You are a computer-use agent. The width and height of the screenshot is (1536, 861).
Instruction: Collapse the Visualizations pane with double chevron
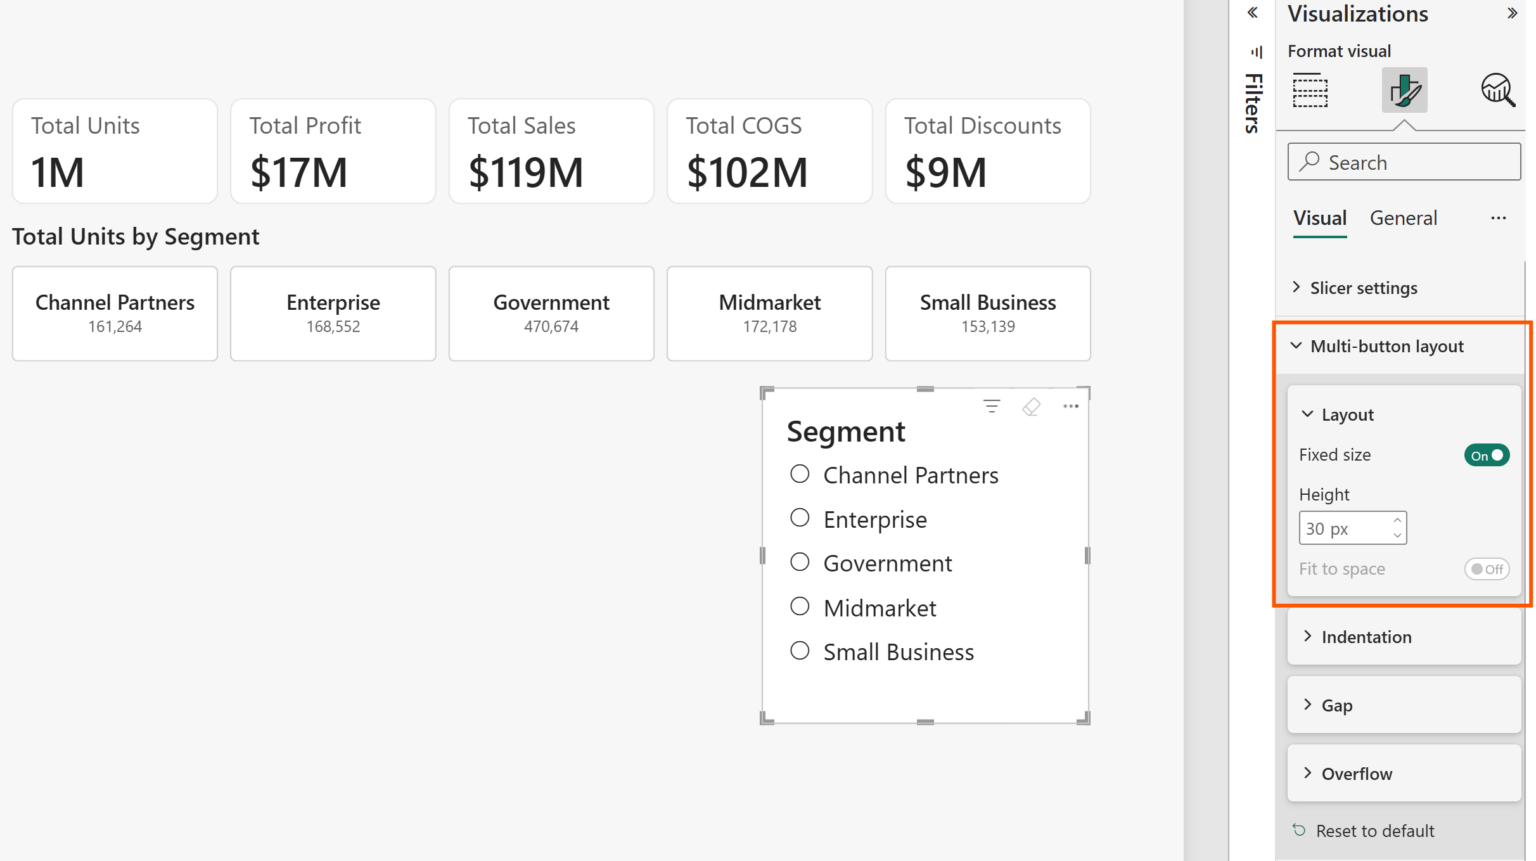[1511, 14]
